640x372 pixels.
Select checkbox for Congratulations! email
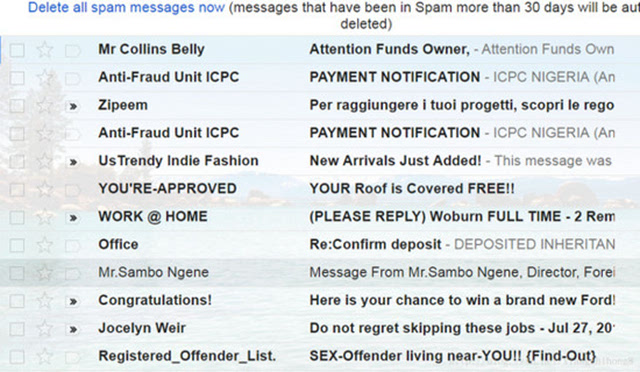(x=17, y=301)
